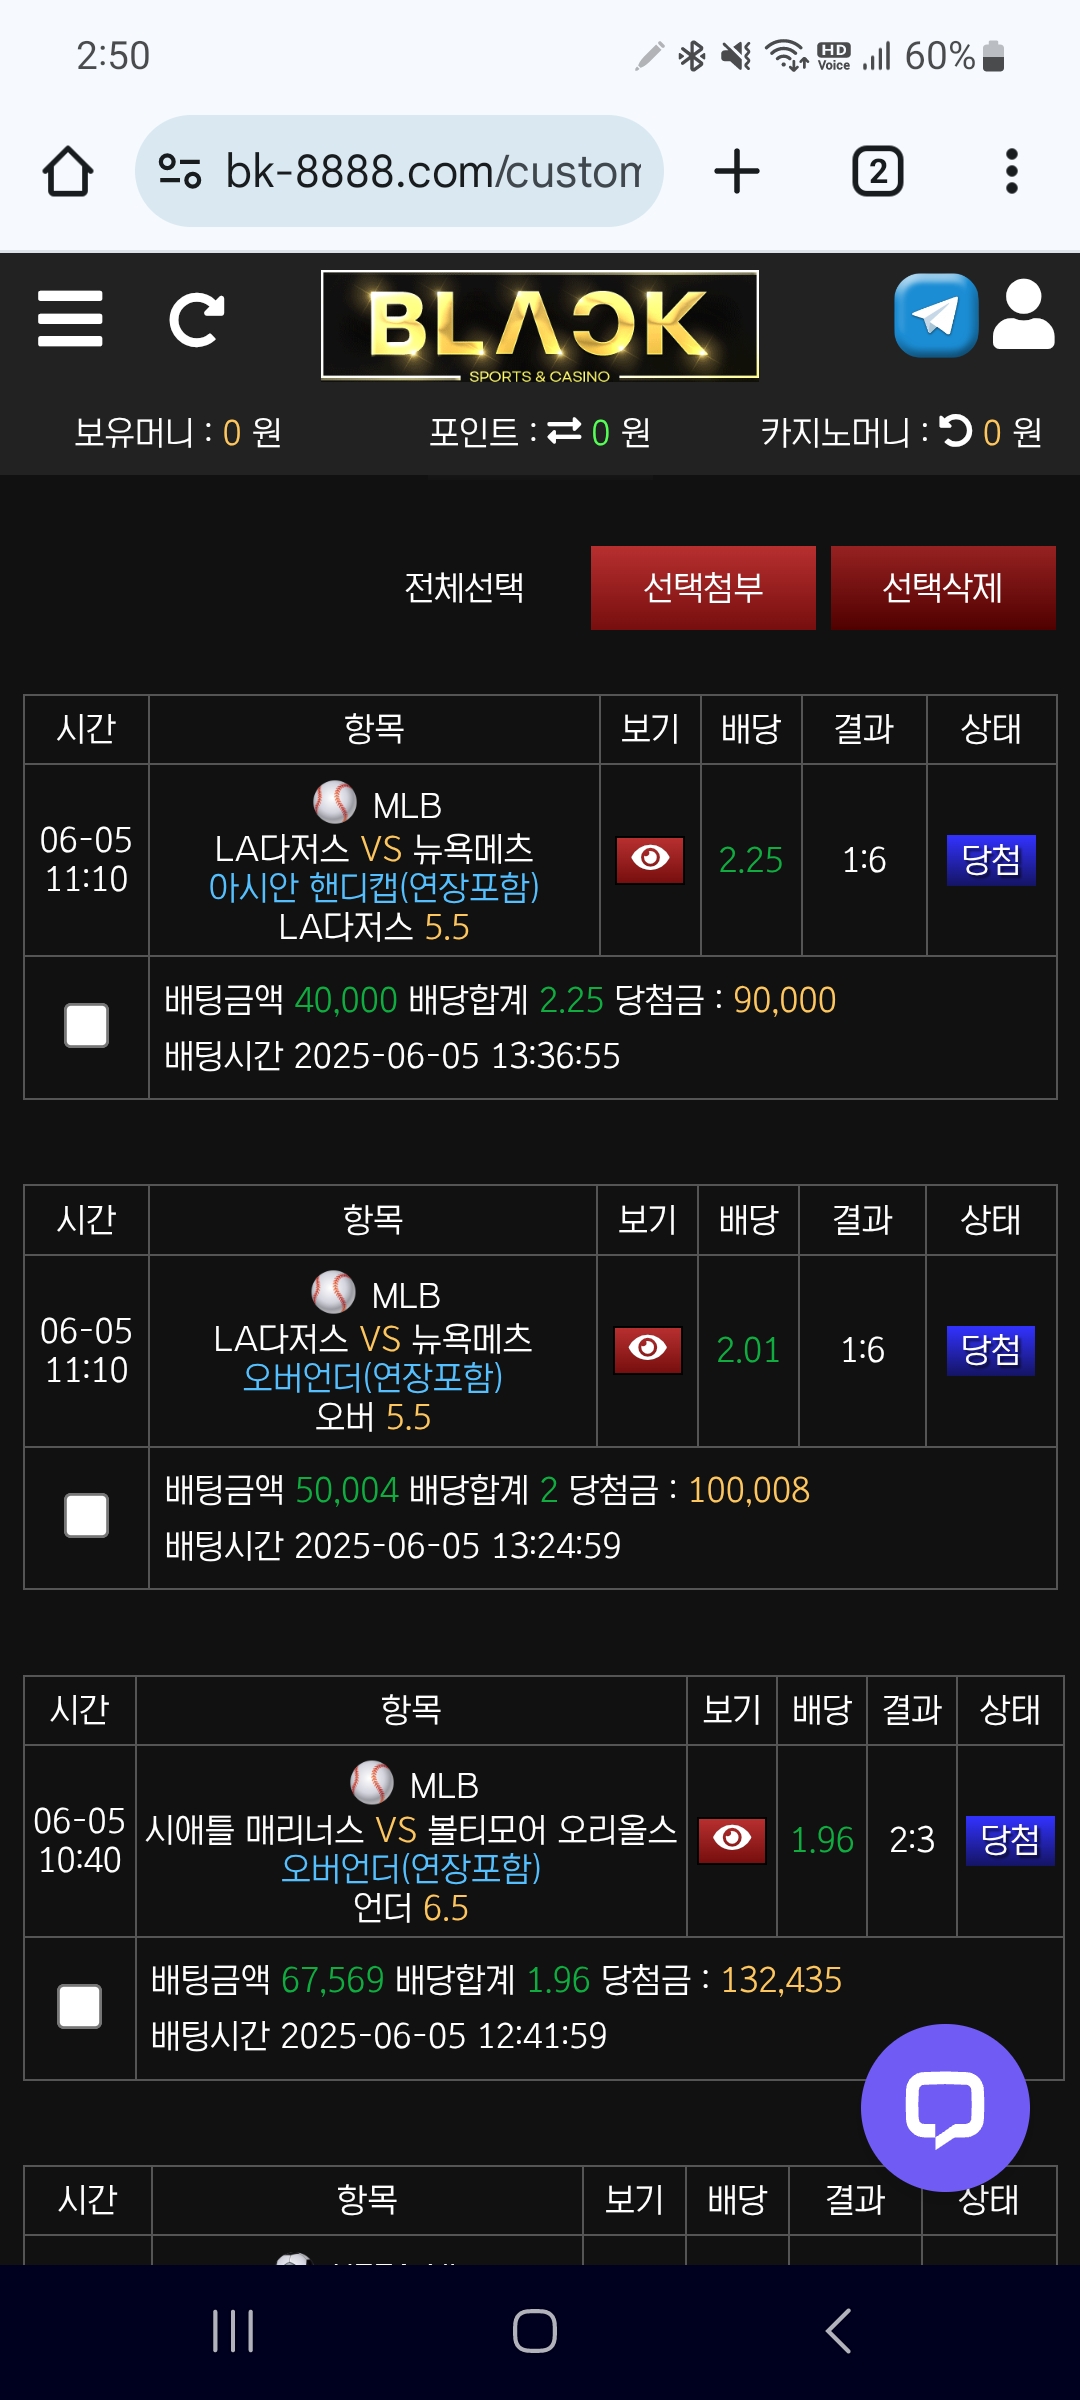This screenshot has width=1080, height=2400.
Task: Tap the bk-8888.com address bar
Action: pos(399,171)
